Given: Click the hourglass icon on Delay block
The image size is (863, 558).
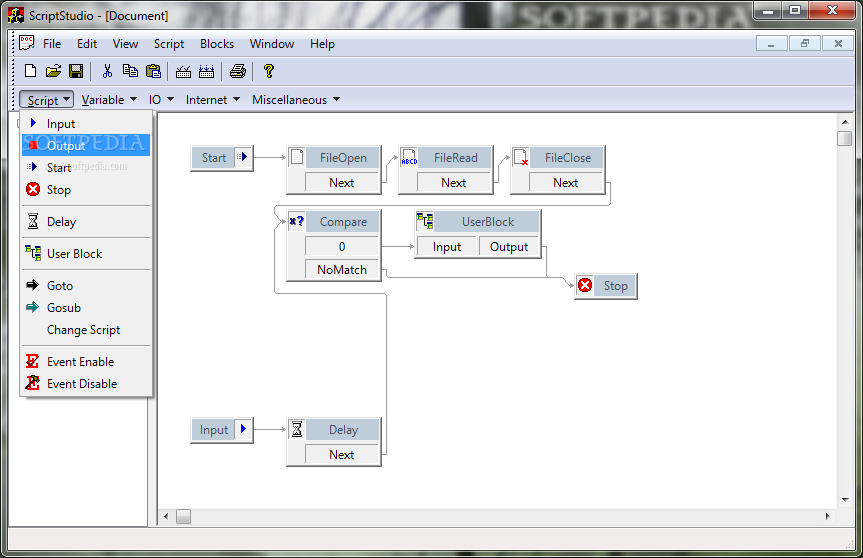Looking at the screenshot, I should 297,429.
